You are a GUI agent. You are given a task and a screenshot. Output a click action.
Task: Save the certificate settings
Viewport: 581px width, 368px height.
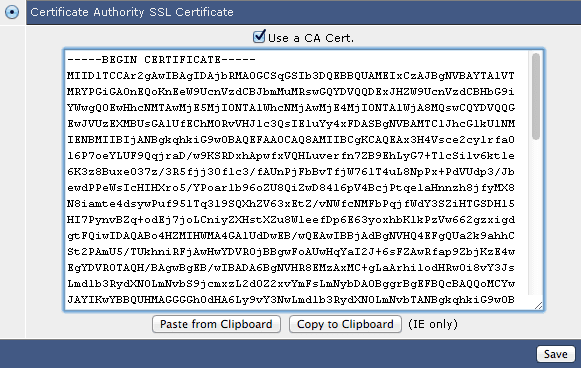tap(555, 354)
